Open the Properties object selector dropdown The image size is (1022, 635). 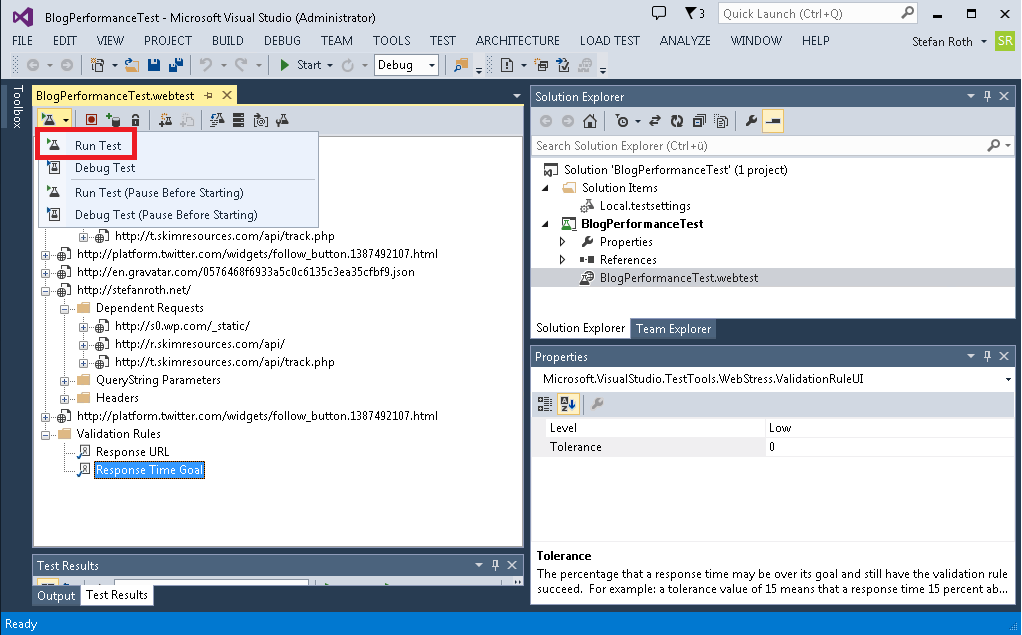[x=1008, y=379]
